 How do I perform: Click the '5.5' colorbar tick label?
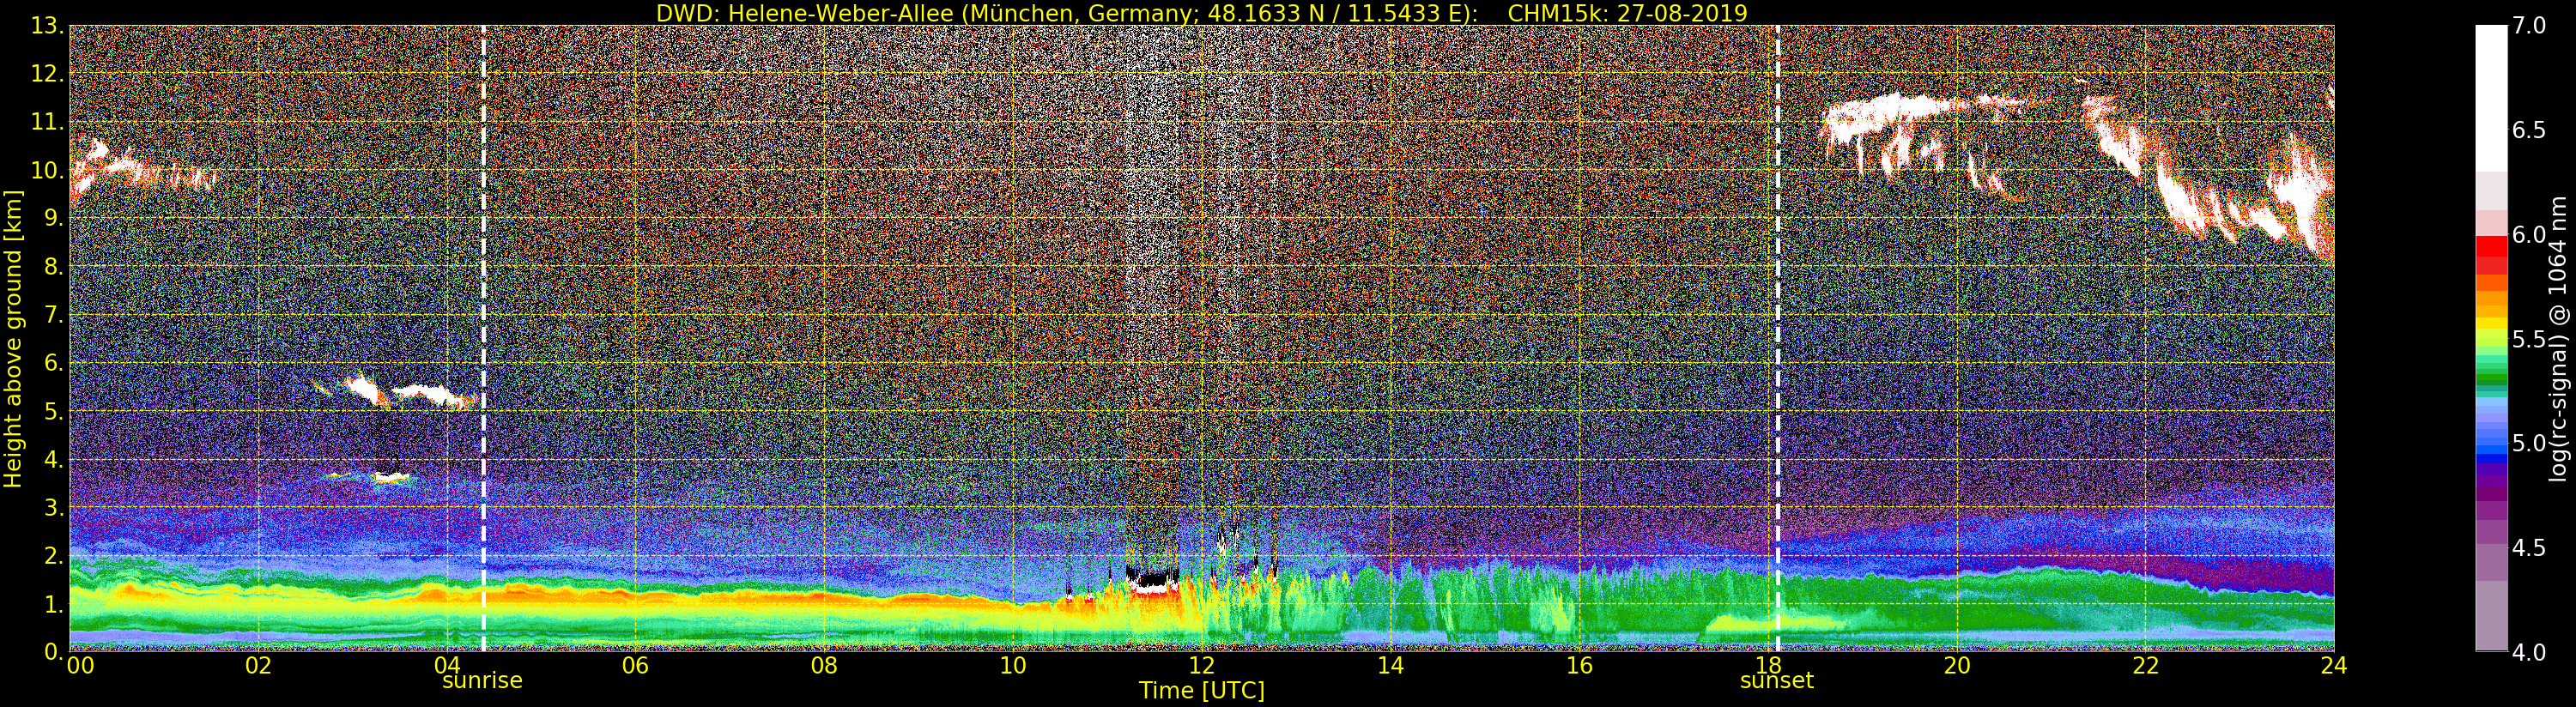pyautogui.click(x=2529, y=339)
